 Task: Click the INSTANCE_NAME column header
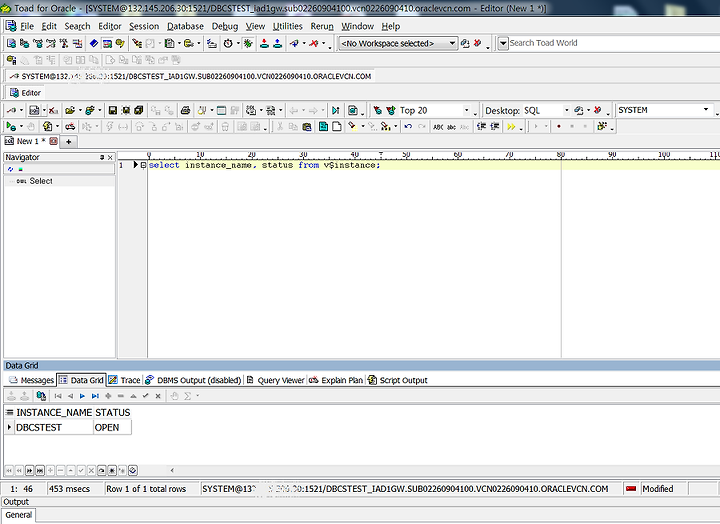click(54, 412)
